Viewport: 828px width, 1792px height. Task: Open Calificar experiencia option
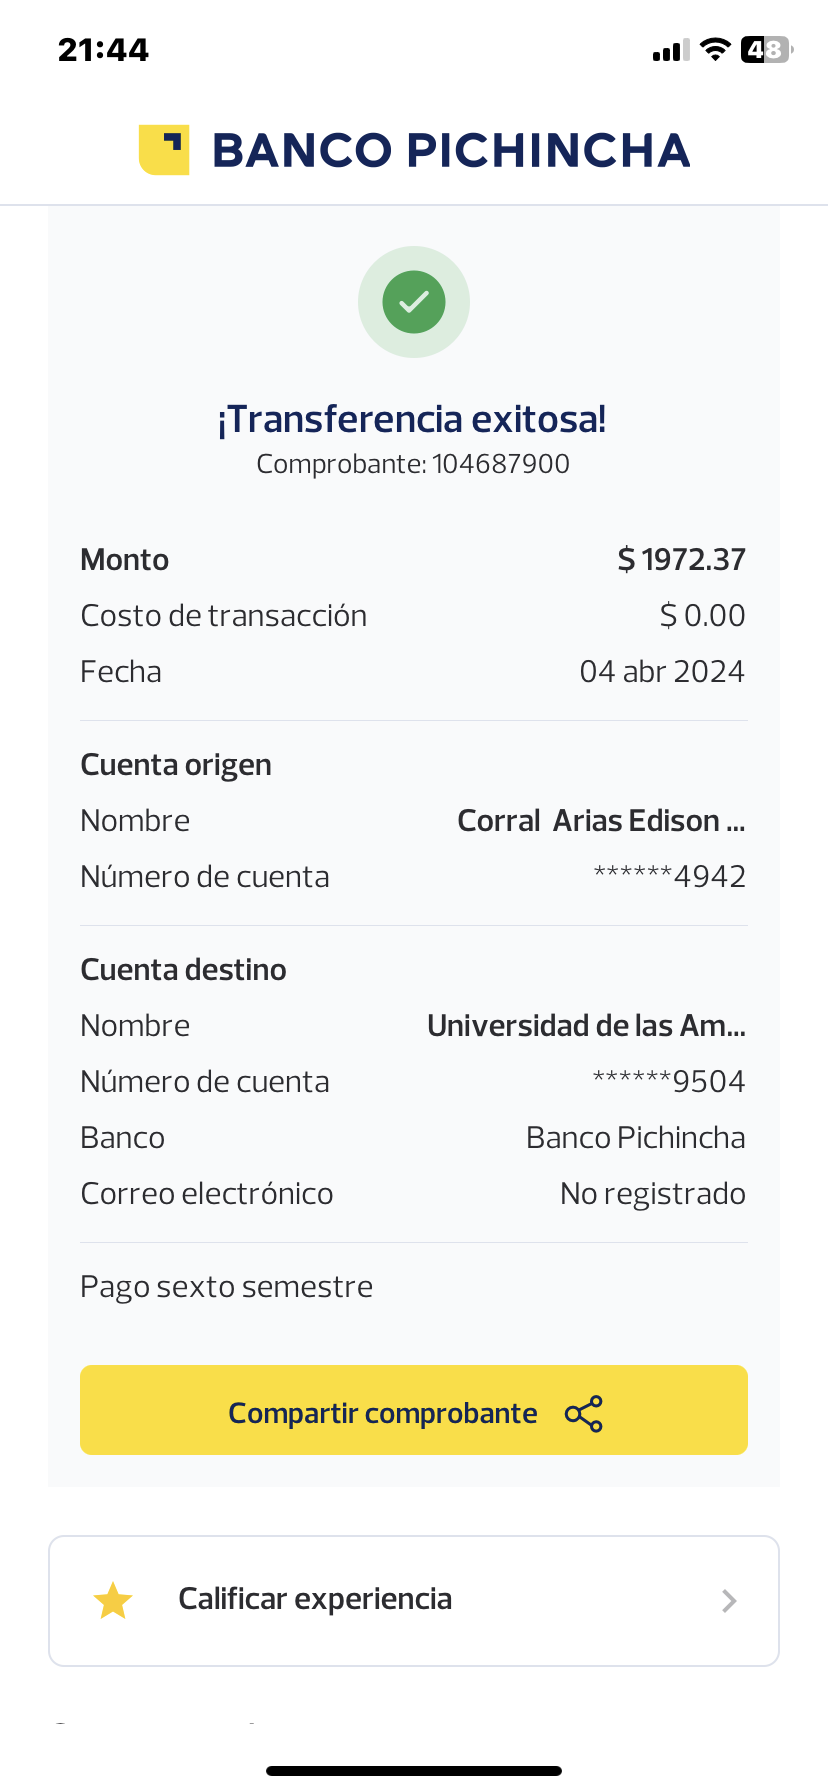[x=314, y=1599]
